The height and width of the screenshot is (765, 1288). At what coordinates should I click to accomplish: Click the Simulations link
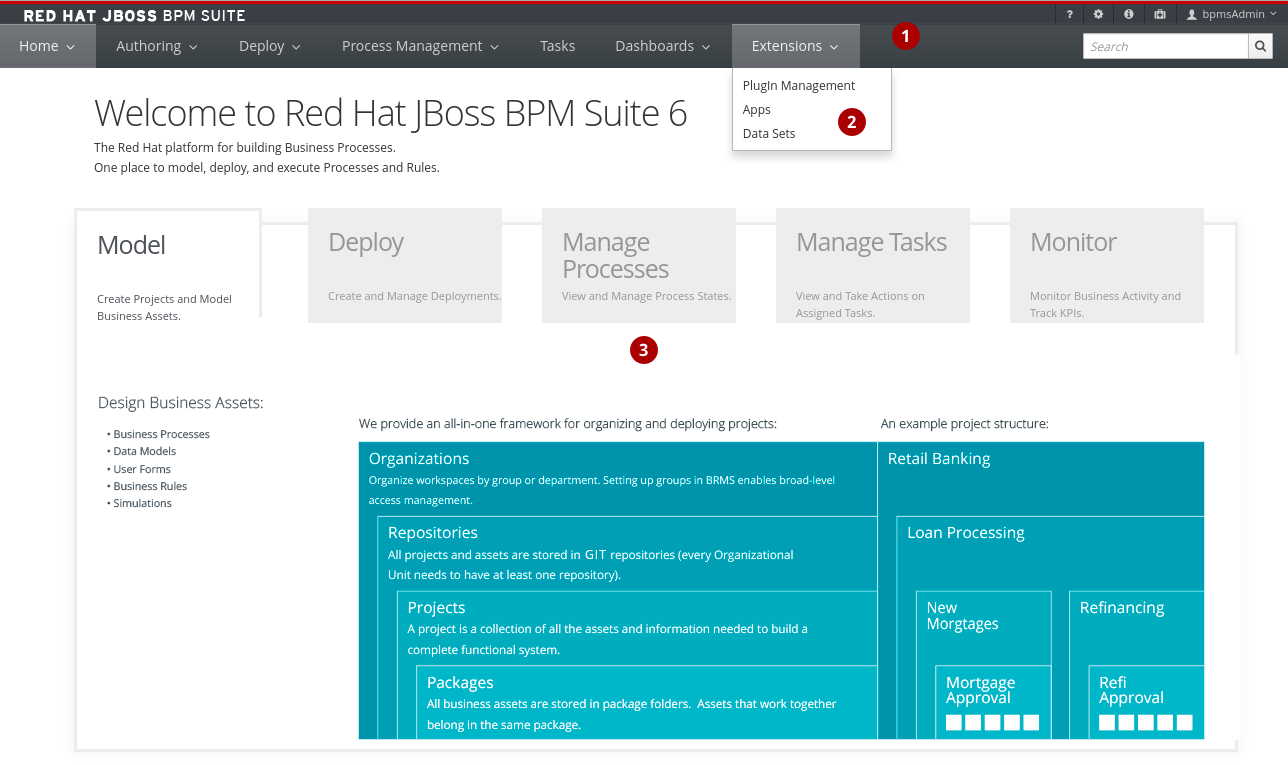pyautogui.click(x=143, y=503)
